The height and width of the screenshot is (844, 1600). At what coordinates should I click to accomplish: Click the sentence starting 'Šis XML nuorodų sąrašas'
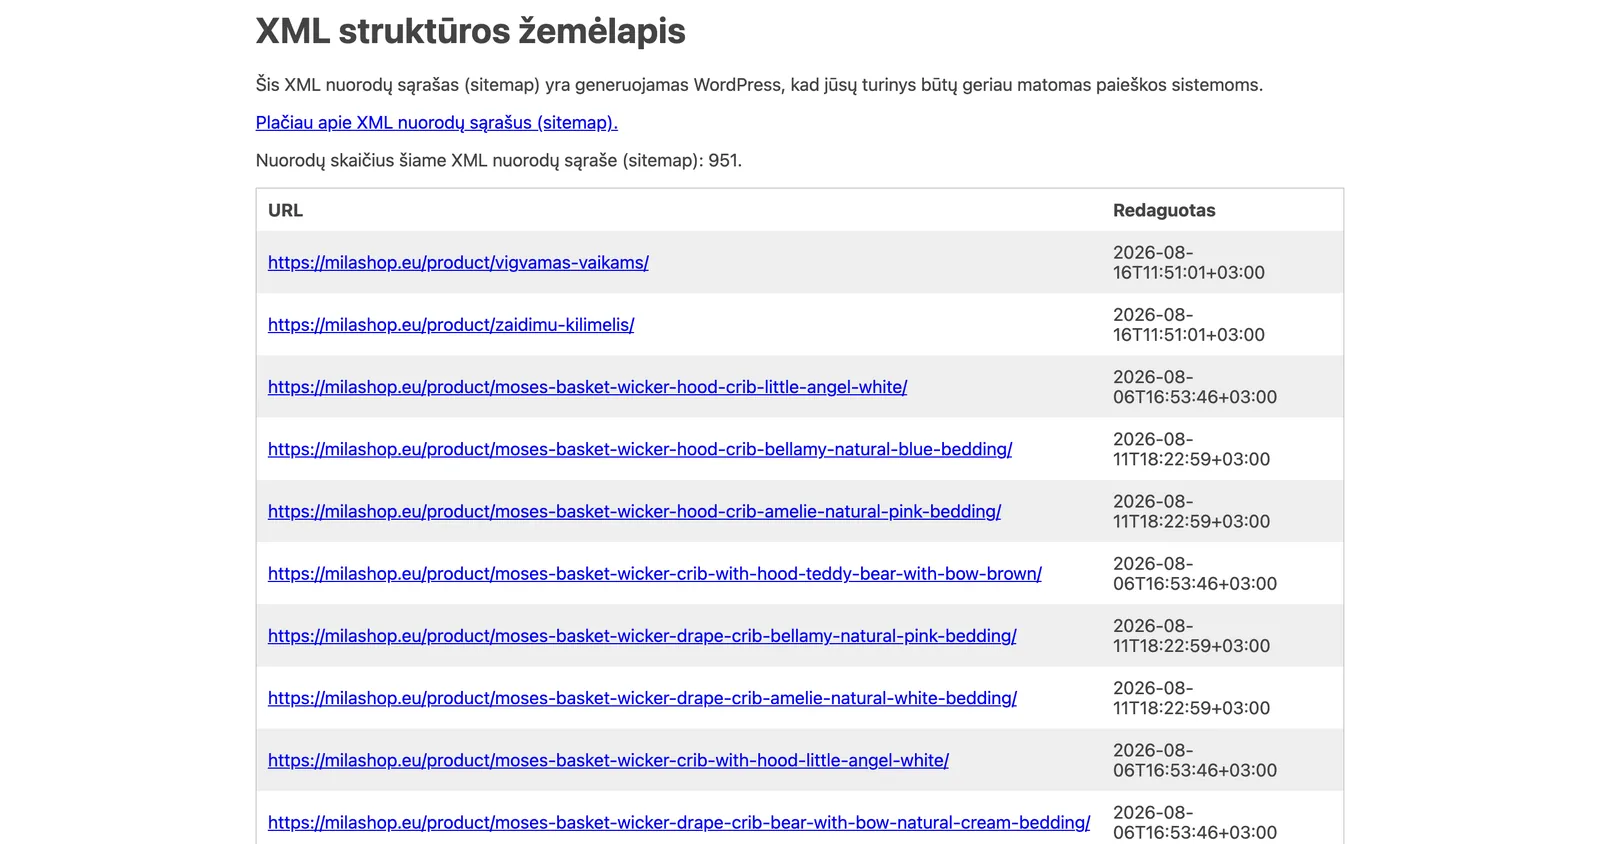pos(759,85)
